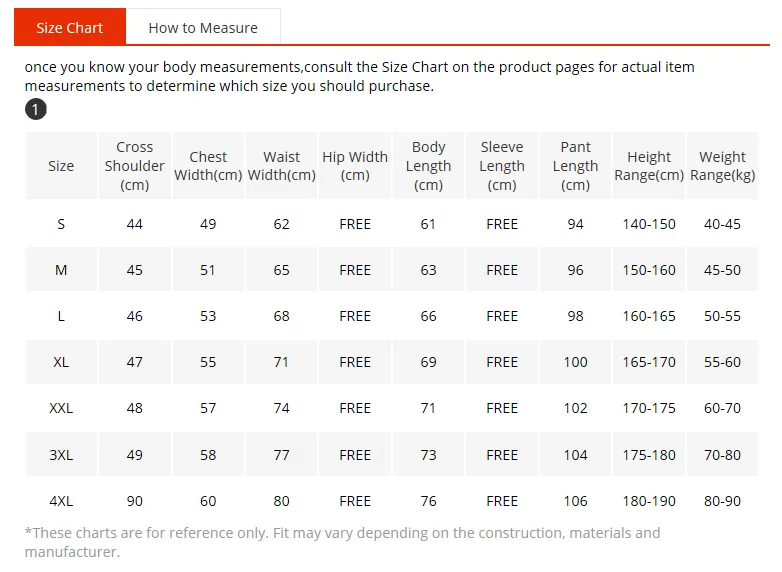Click the Body Length (cm) header
This screenshot has width=782, height=572.
[428, 166]
